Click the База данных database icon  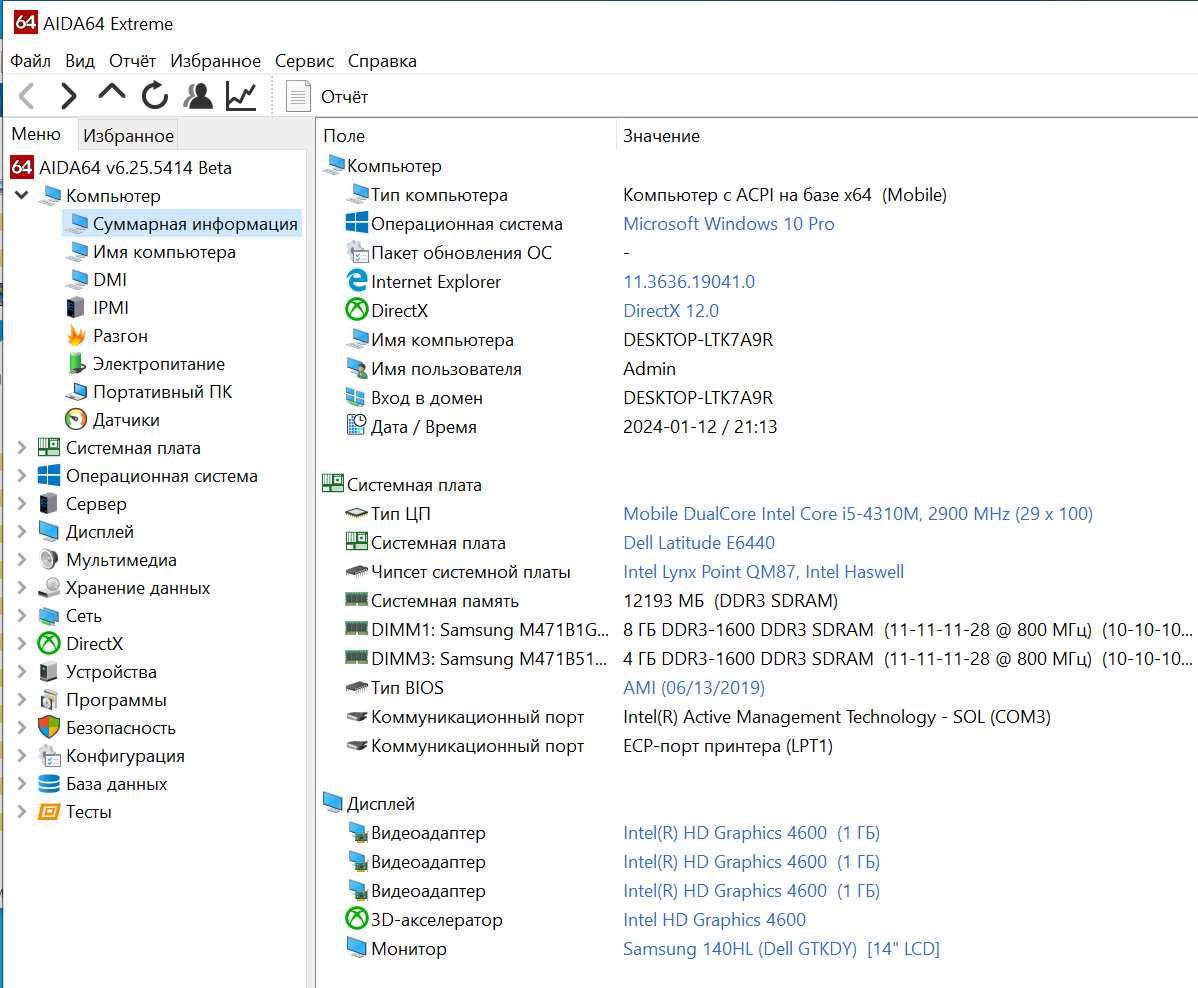click(49, 783)
